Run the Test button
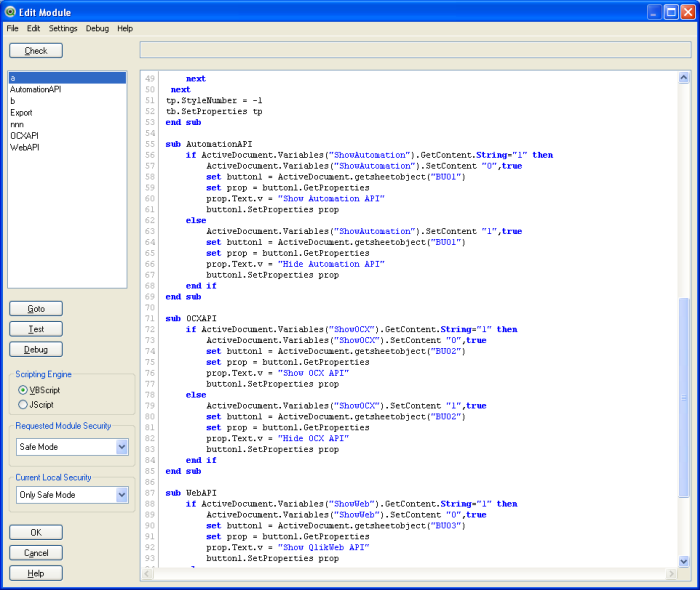Screen dimensions: 700x590 point(36,329)
